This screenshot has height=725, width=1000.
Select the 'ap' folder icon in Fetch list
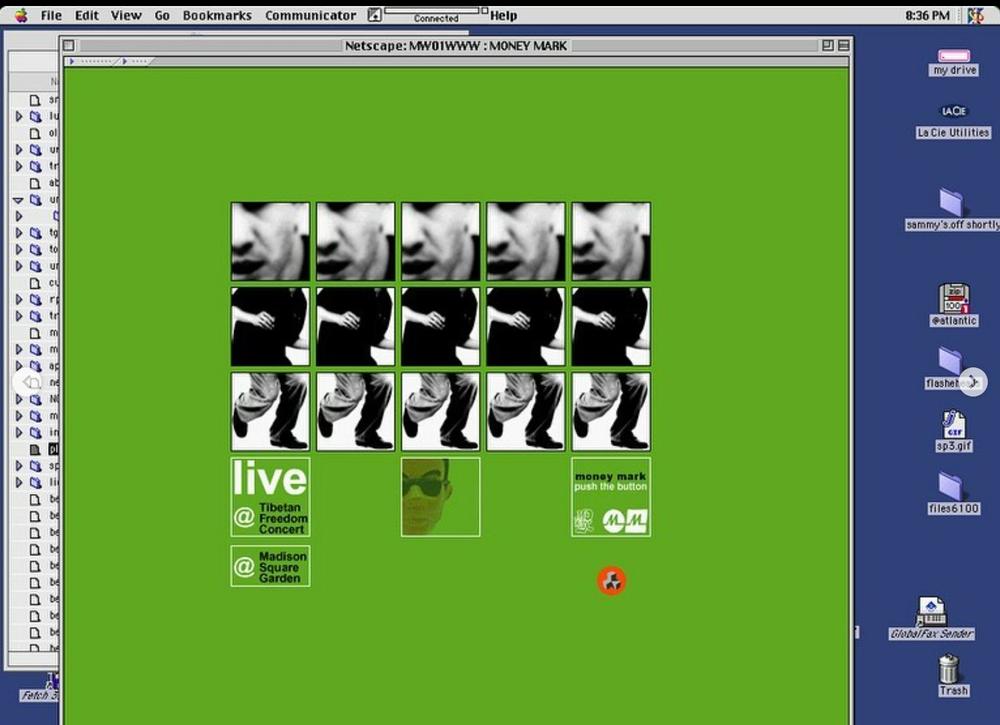tap(36, 366)
